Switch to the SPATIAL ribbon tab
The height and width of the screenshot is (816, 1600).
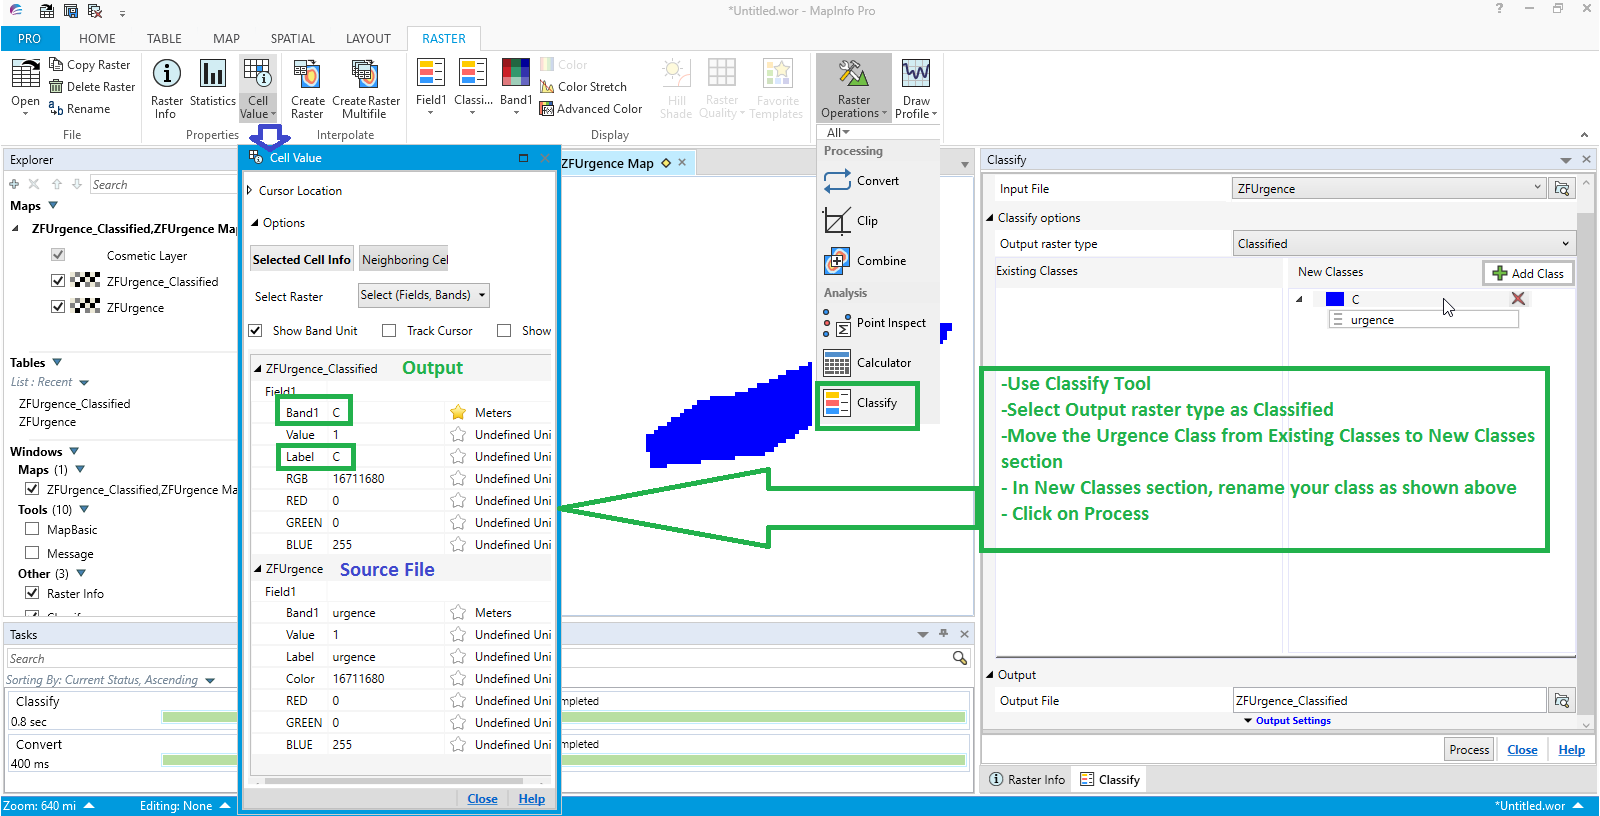point(292,39)
